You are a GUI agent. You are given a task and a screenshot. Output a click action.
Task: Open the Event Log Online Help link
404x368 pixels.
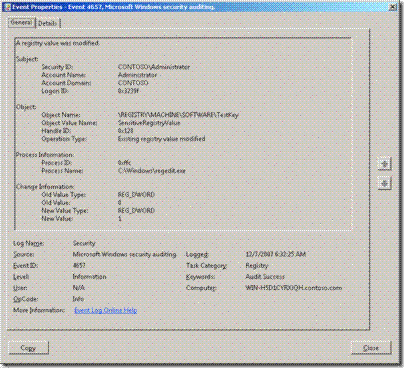tap(106, 310)
